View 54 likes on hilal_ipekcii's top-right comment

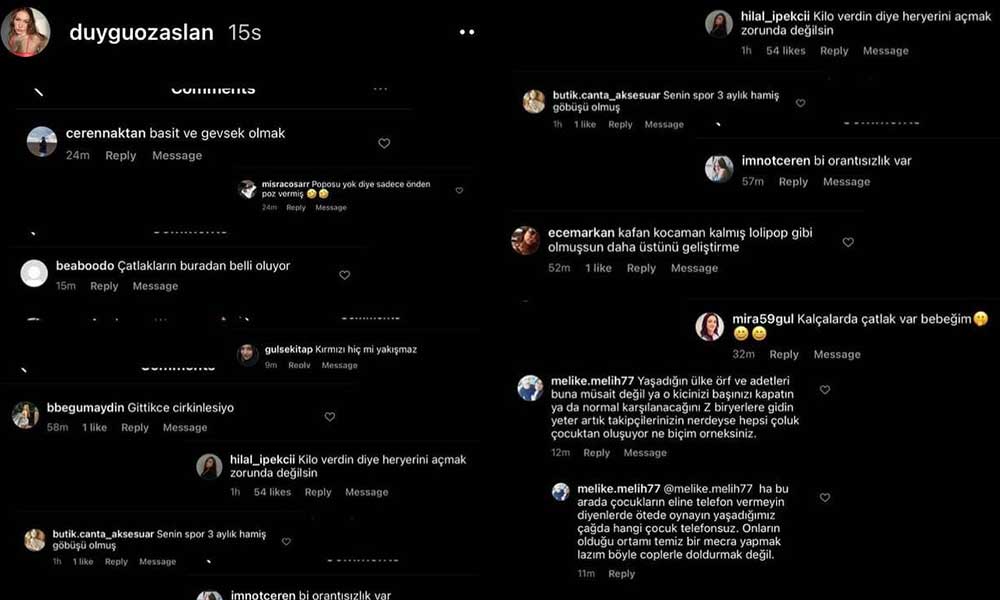786,51
